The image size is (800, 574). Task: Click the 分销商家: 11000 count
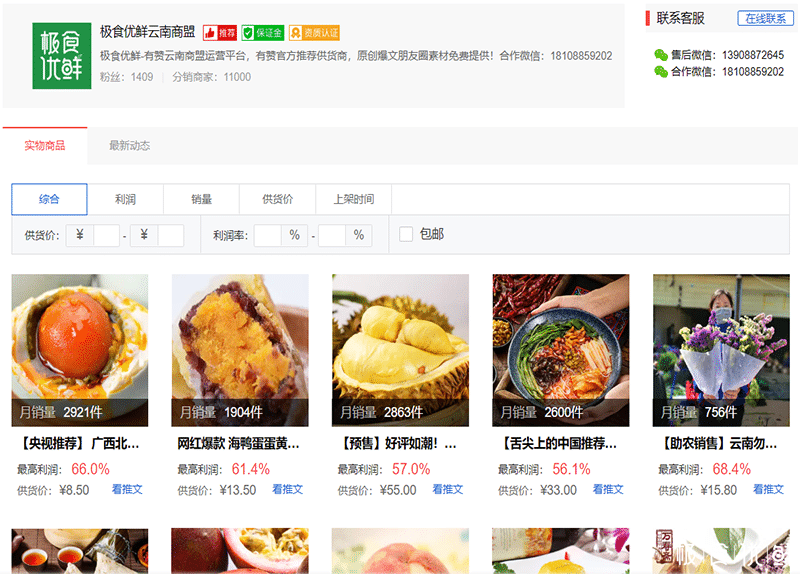(x=211, y=77)
